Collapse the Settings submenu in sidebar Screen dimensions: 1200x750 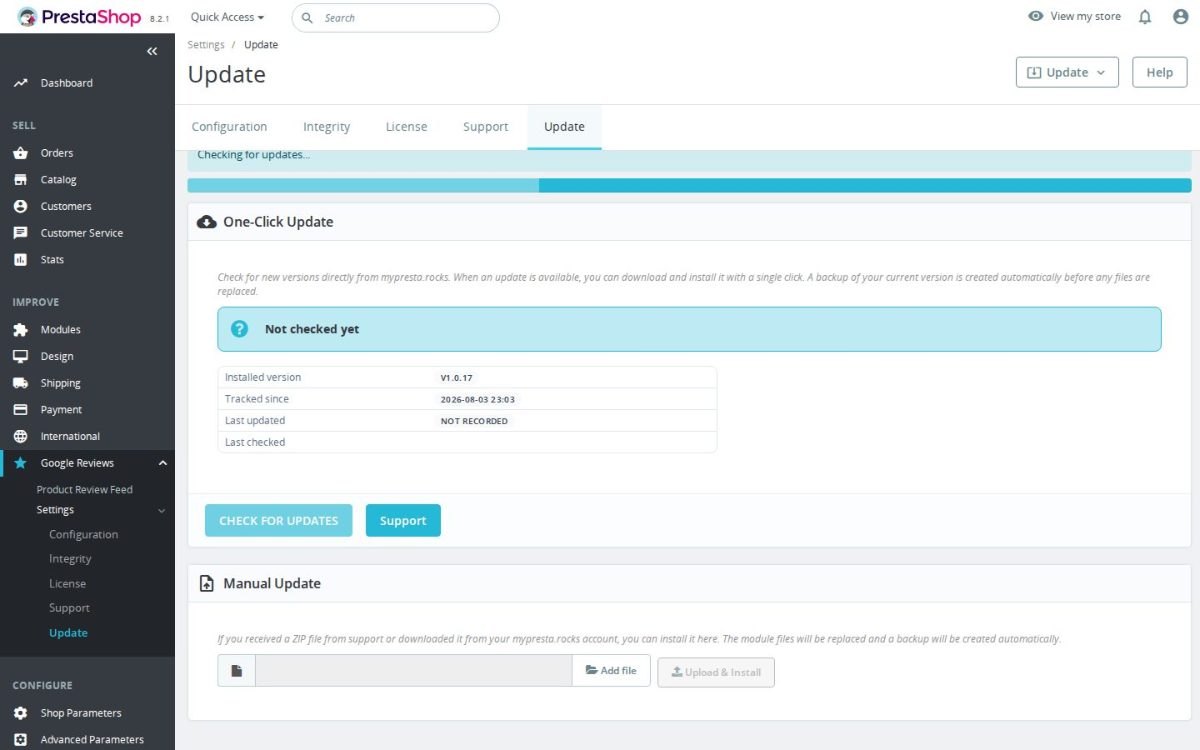click(162, 511)
